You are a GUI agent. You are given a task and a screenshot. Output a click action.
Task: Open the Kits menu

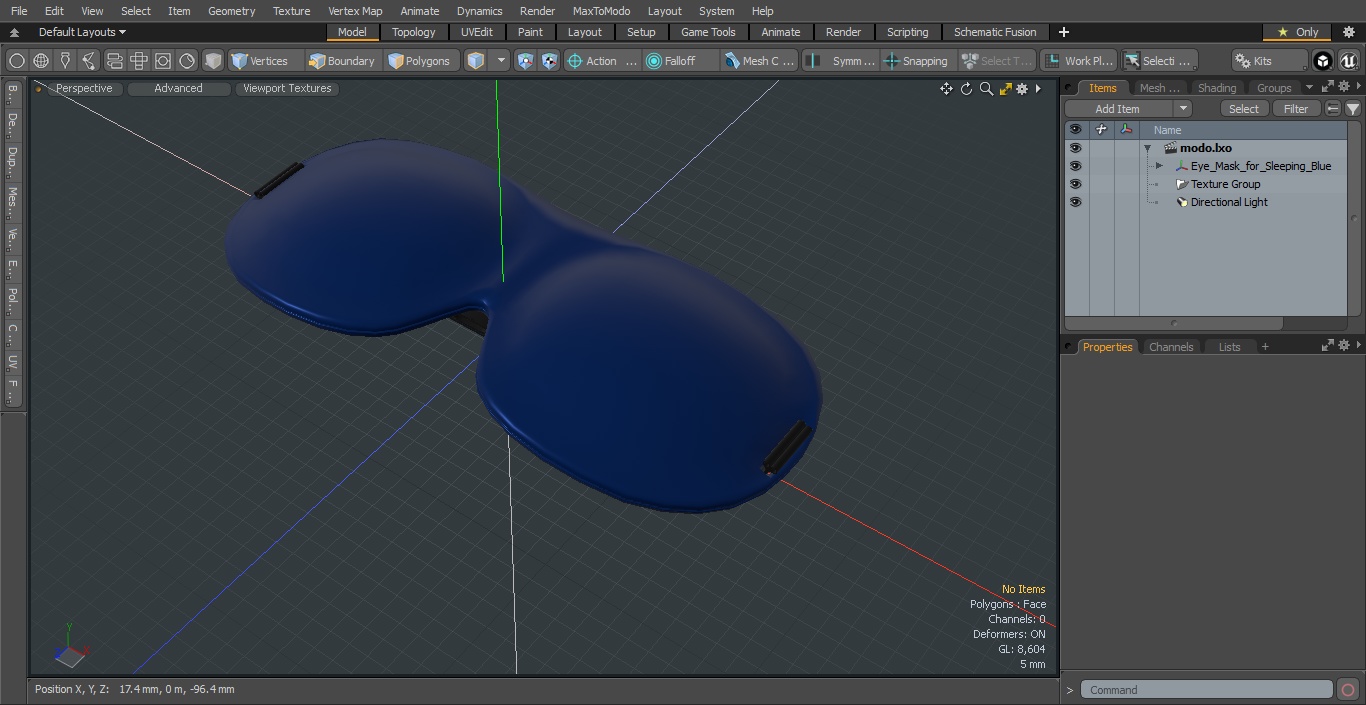1269,61
